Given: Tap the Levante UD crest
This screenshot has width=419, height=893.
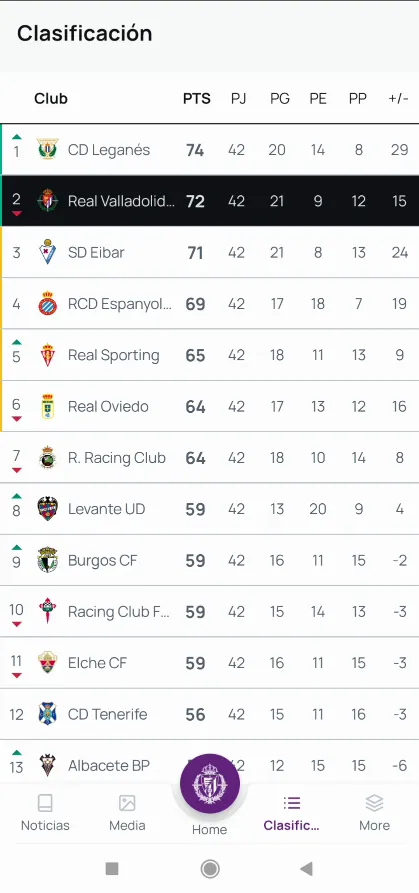Looking at the screenshot, I should click(47, 509).
